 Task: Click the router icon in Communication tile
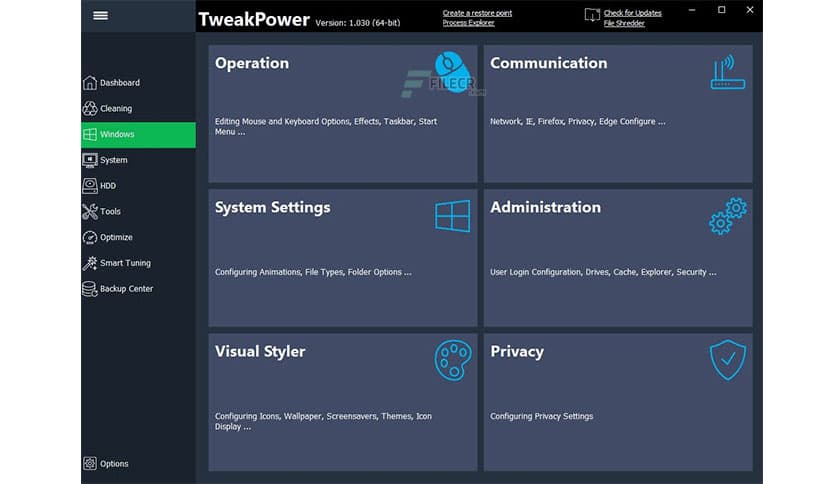point(728,72)
